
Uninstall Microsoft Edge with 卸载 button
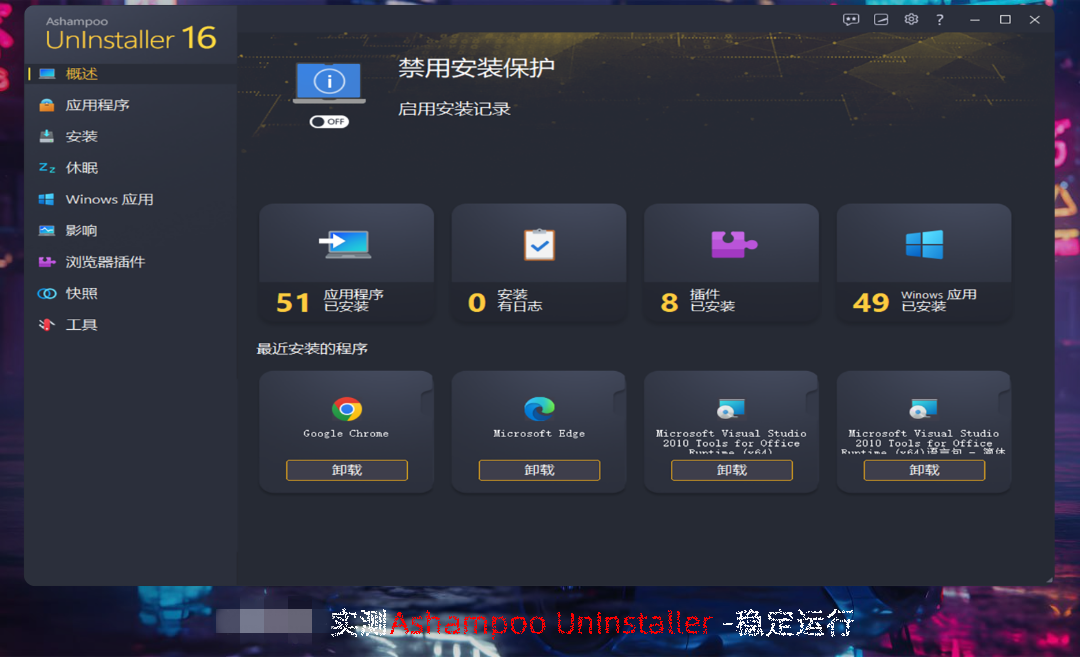(539, 470)
